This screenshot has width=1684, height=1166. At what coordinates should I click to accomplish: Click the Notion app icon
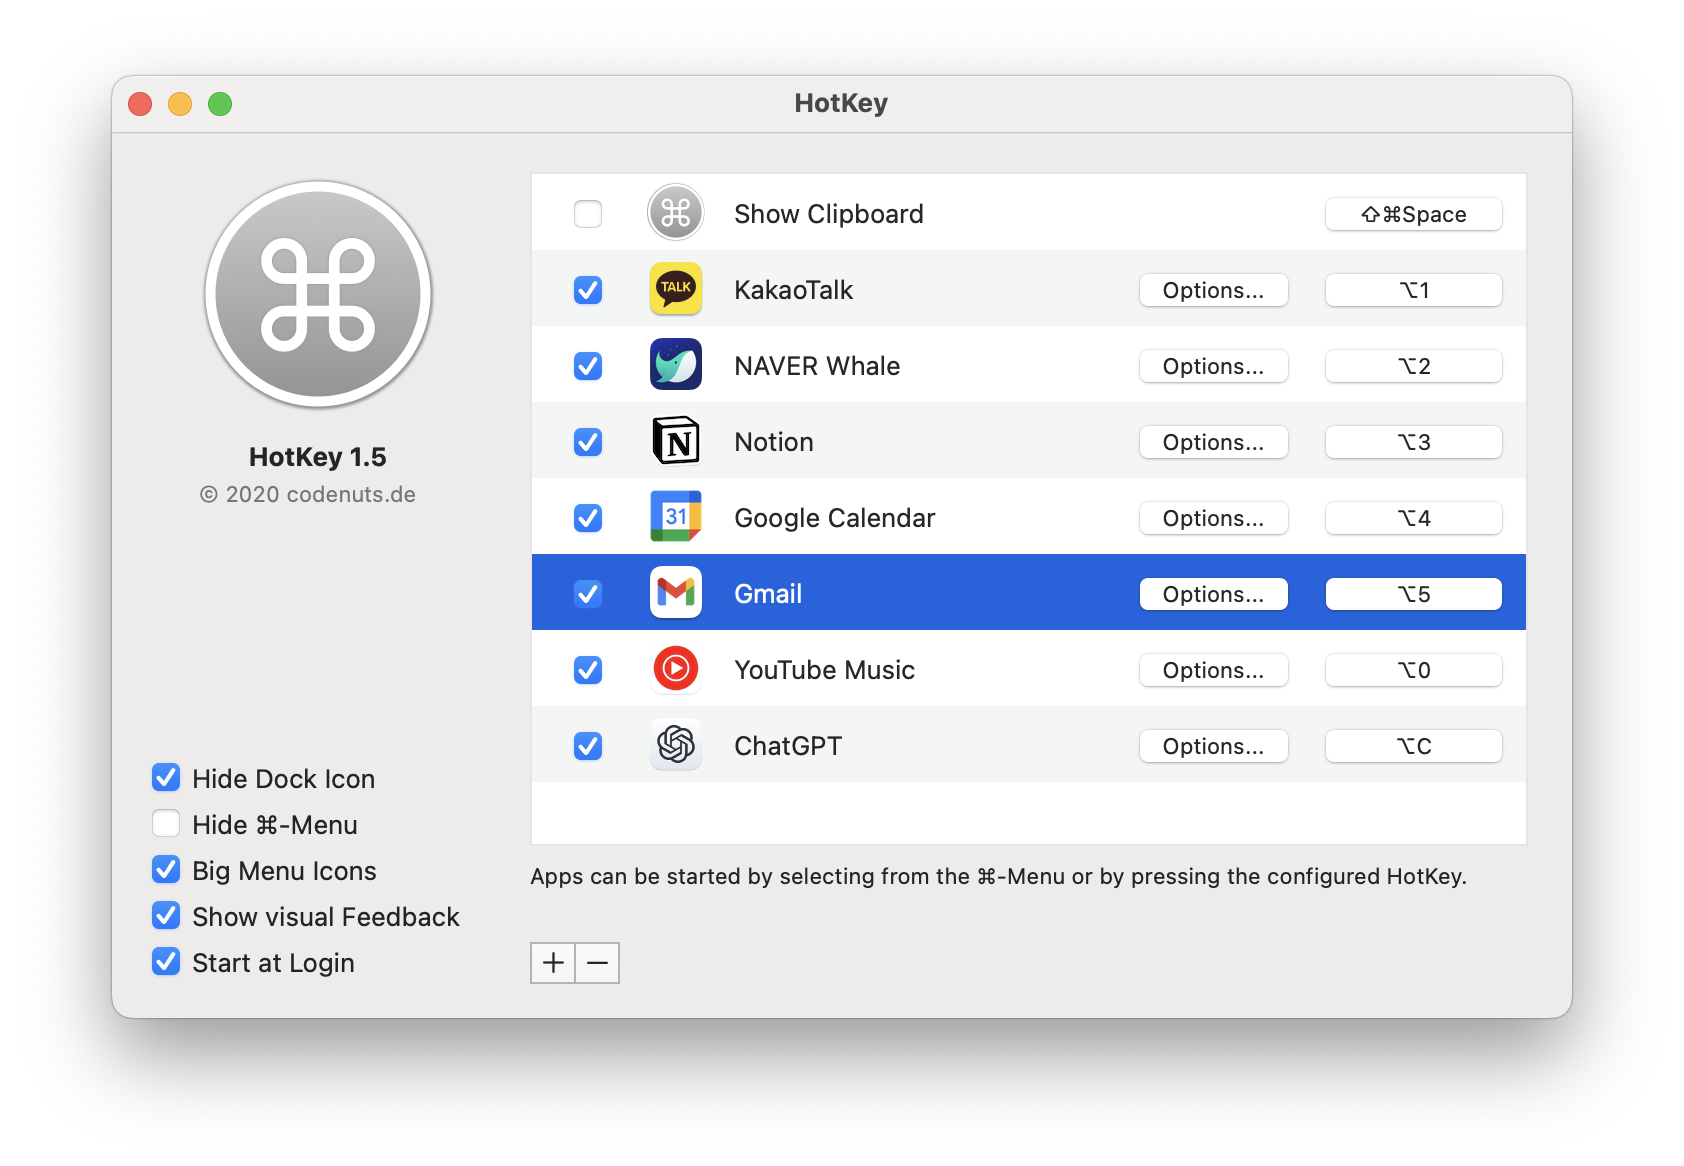pos(676,441)
